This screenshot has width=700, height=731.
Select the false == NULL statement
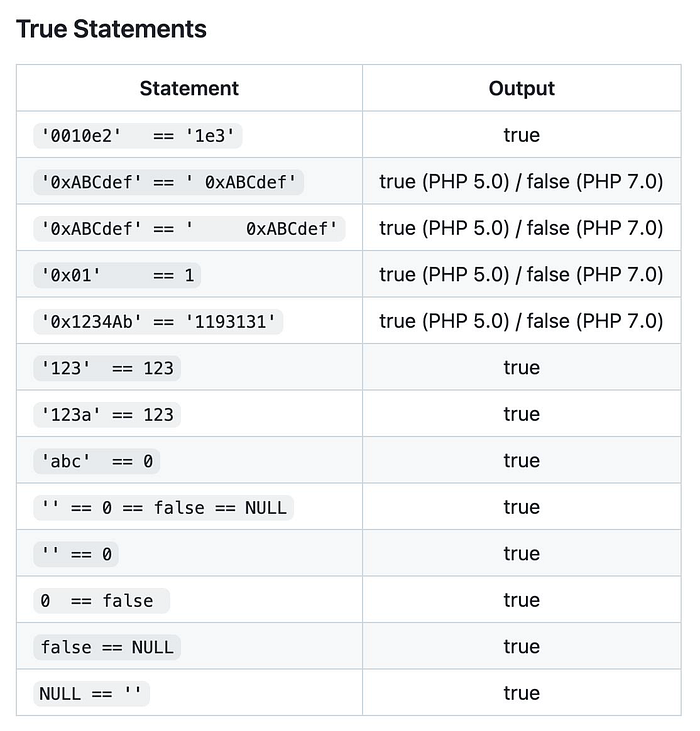[x=107, y=647]
